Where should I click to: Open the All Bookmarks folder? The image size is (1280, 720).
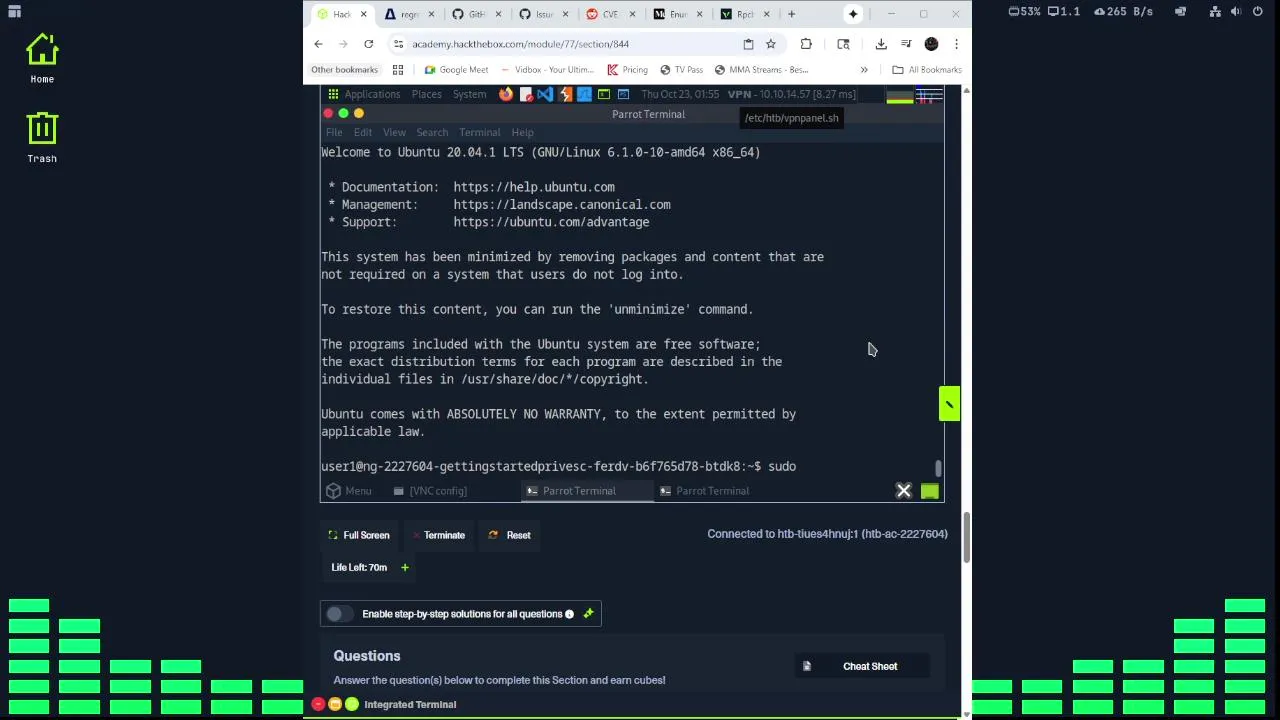[927, 70]
